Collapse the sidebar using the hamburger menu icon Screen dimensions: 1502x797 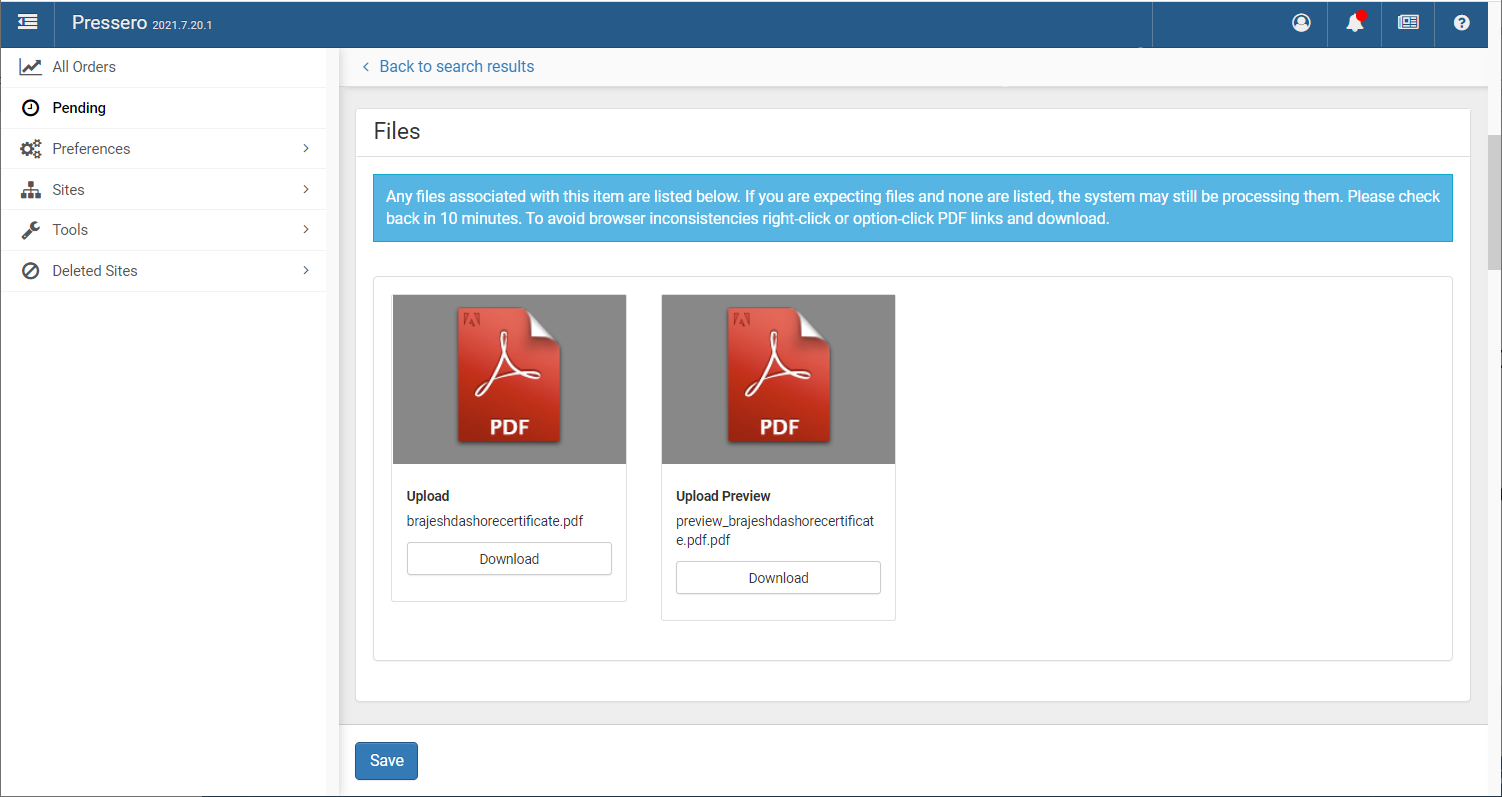click(28, 22)
